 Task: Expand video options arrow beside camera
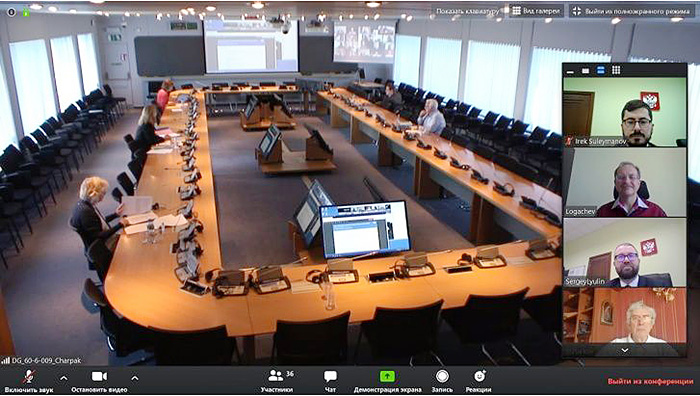[x=134, y=378]
